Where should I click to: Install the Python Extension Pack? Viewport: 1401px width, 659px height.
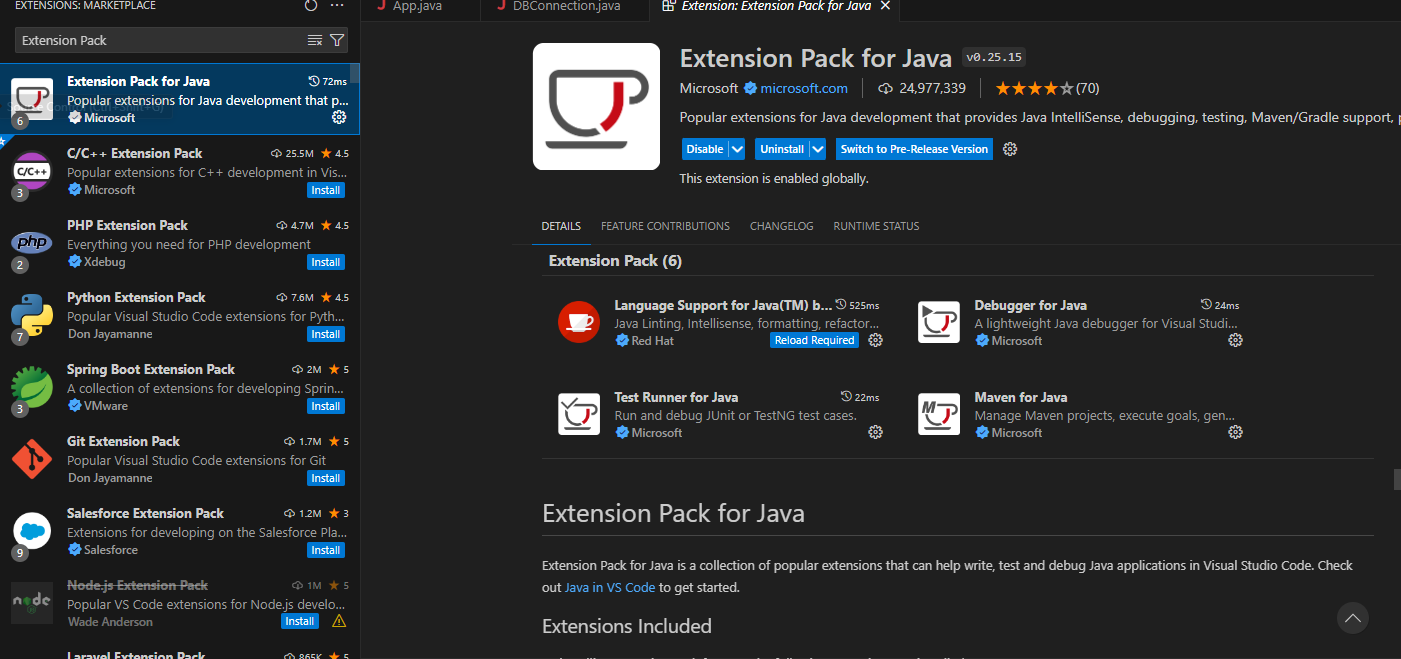326,334
